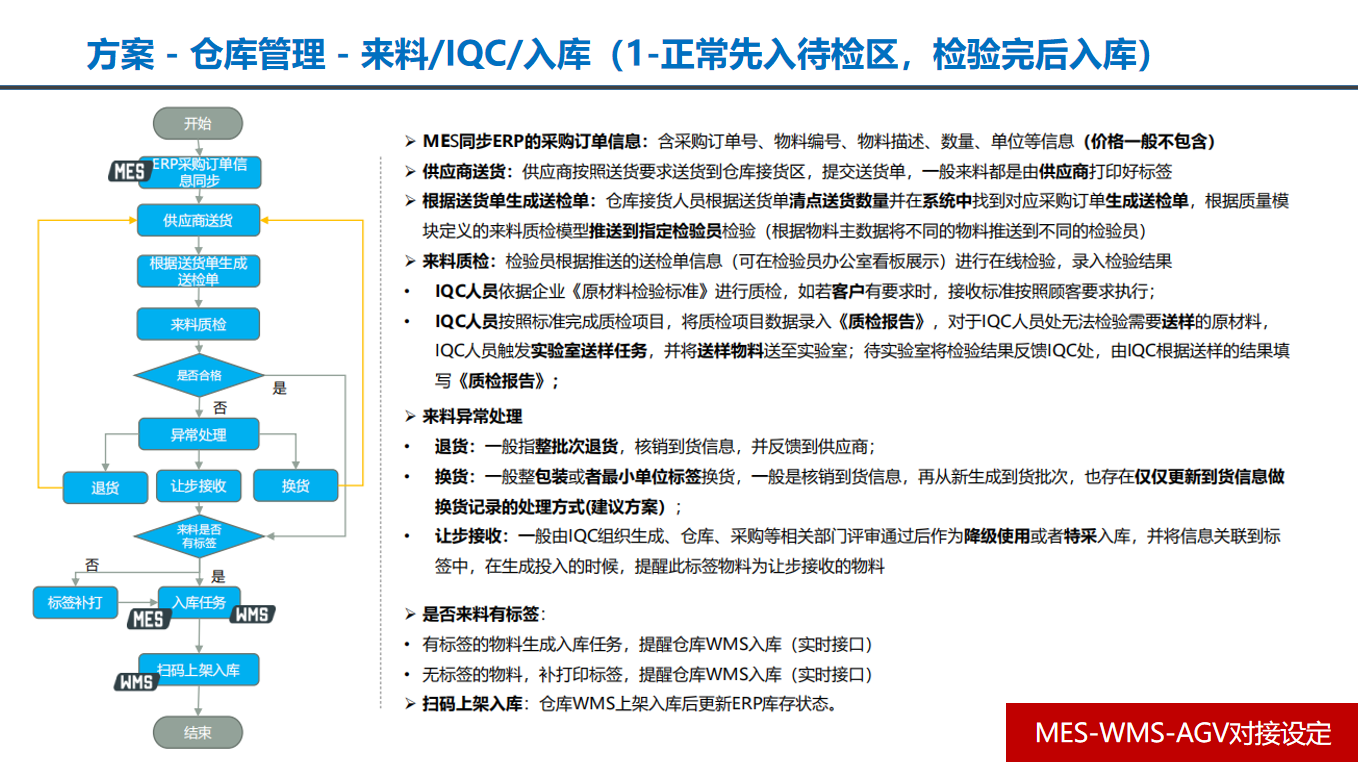1358x762 pixels.
Task: Click the MES badge on ERP采购订单信息同步 step
Action: [128, 171]
